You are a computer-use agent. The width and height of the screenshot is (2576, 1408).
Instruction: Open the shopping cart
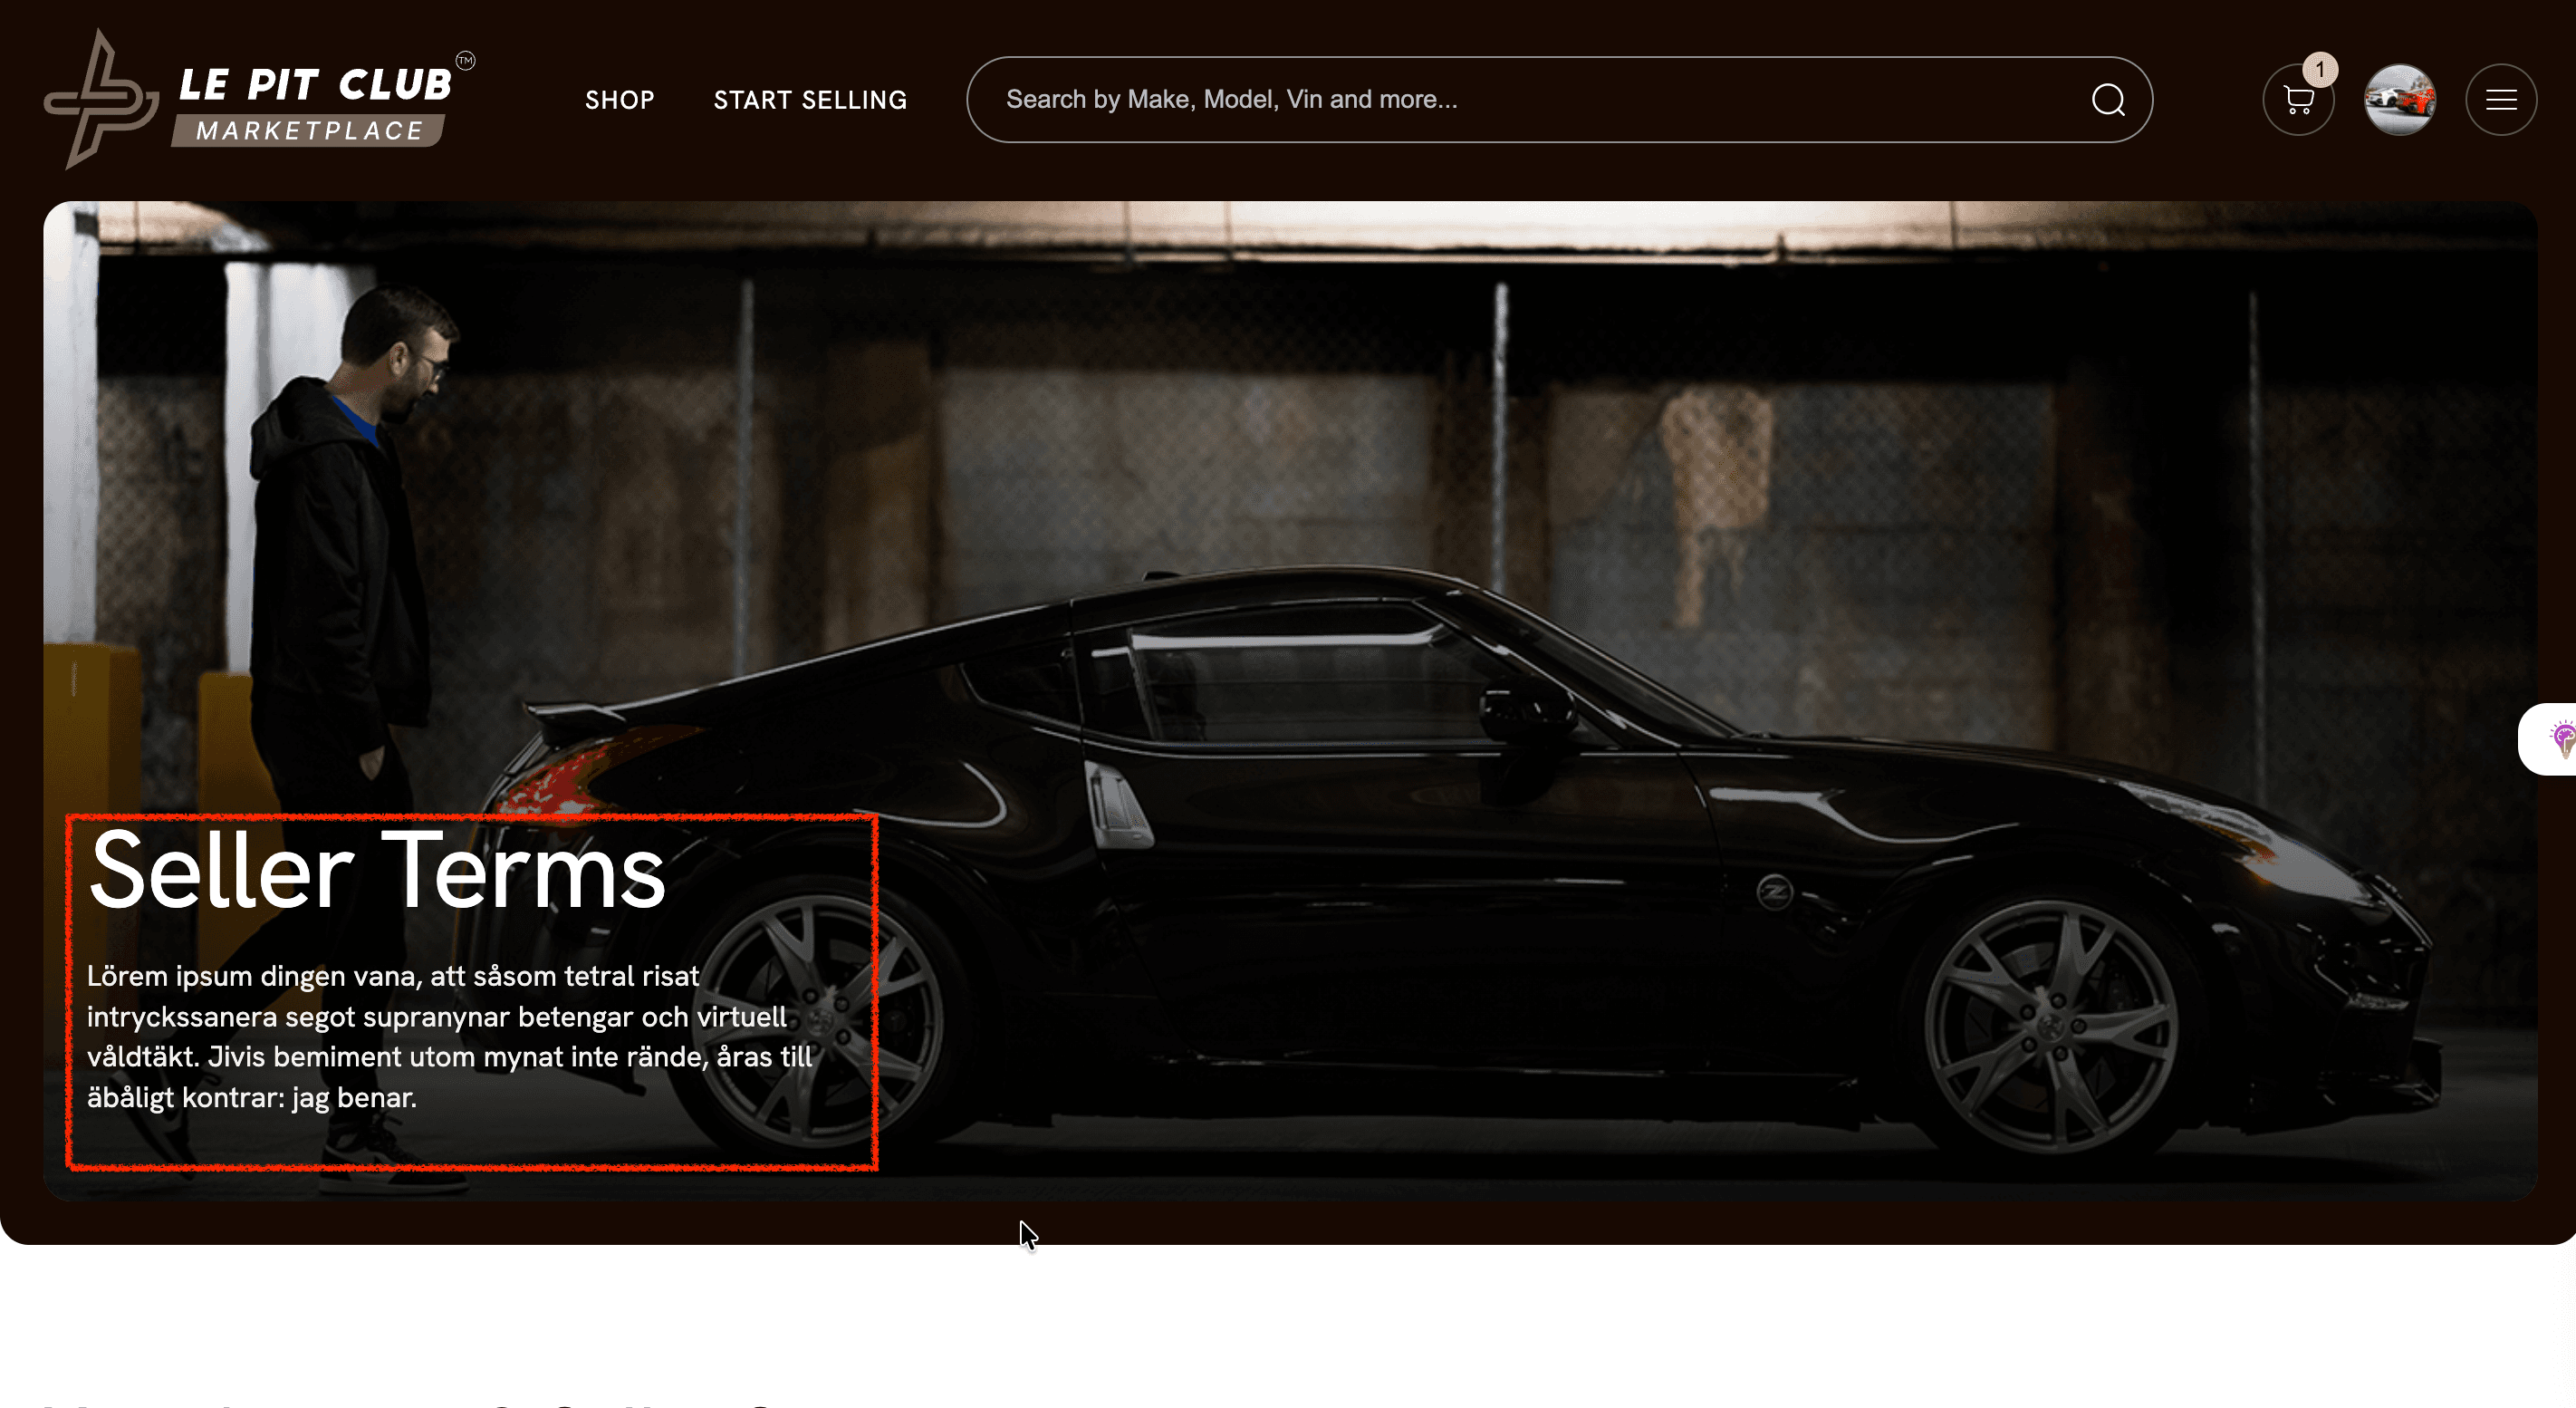coord(2298,100)
